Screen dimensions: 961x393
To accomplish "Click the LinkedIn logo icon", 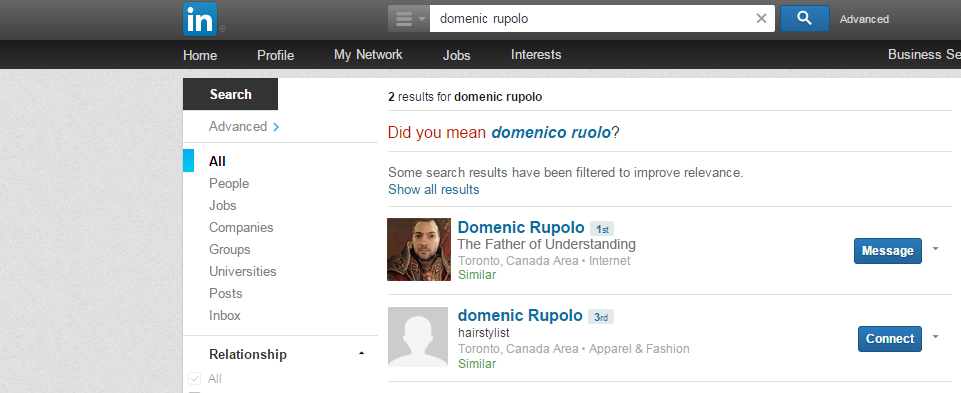I will click(x=200, y=19).
